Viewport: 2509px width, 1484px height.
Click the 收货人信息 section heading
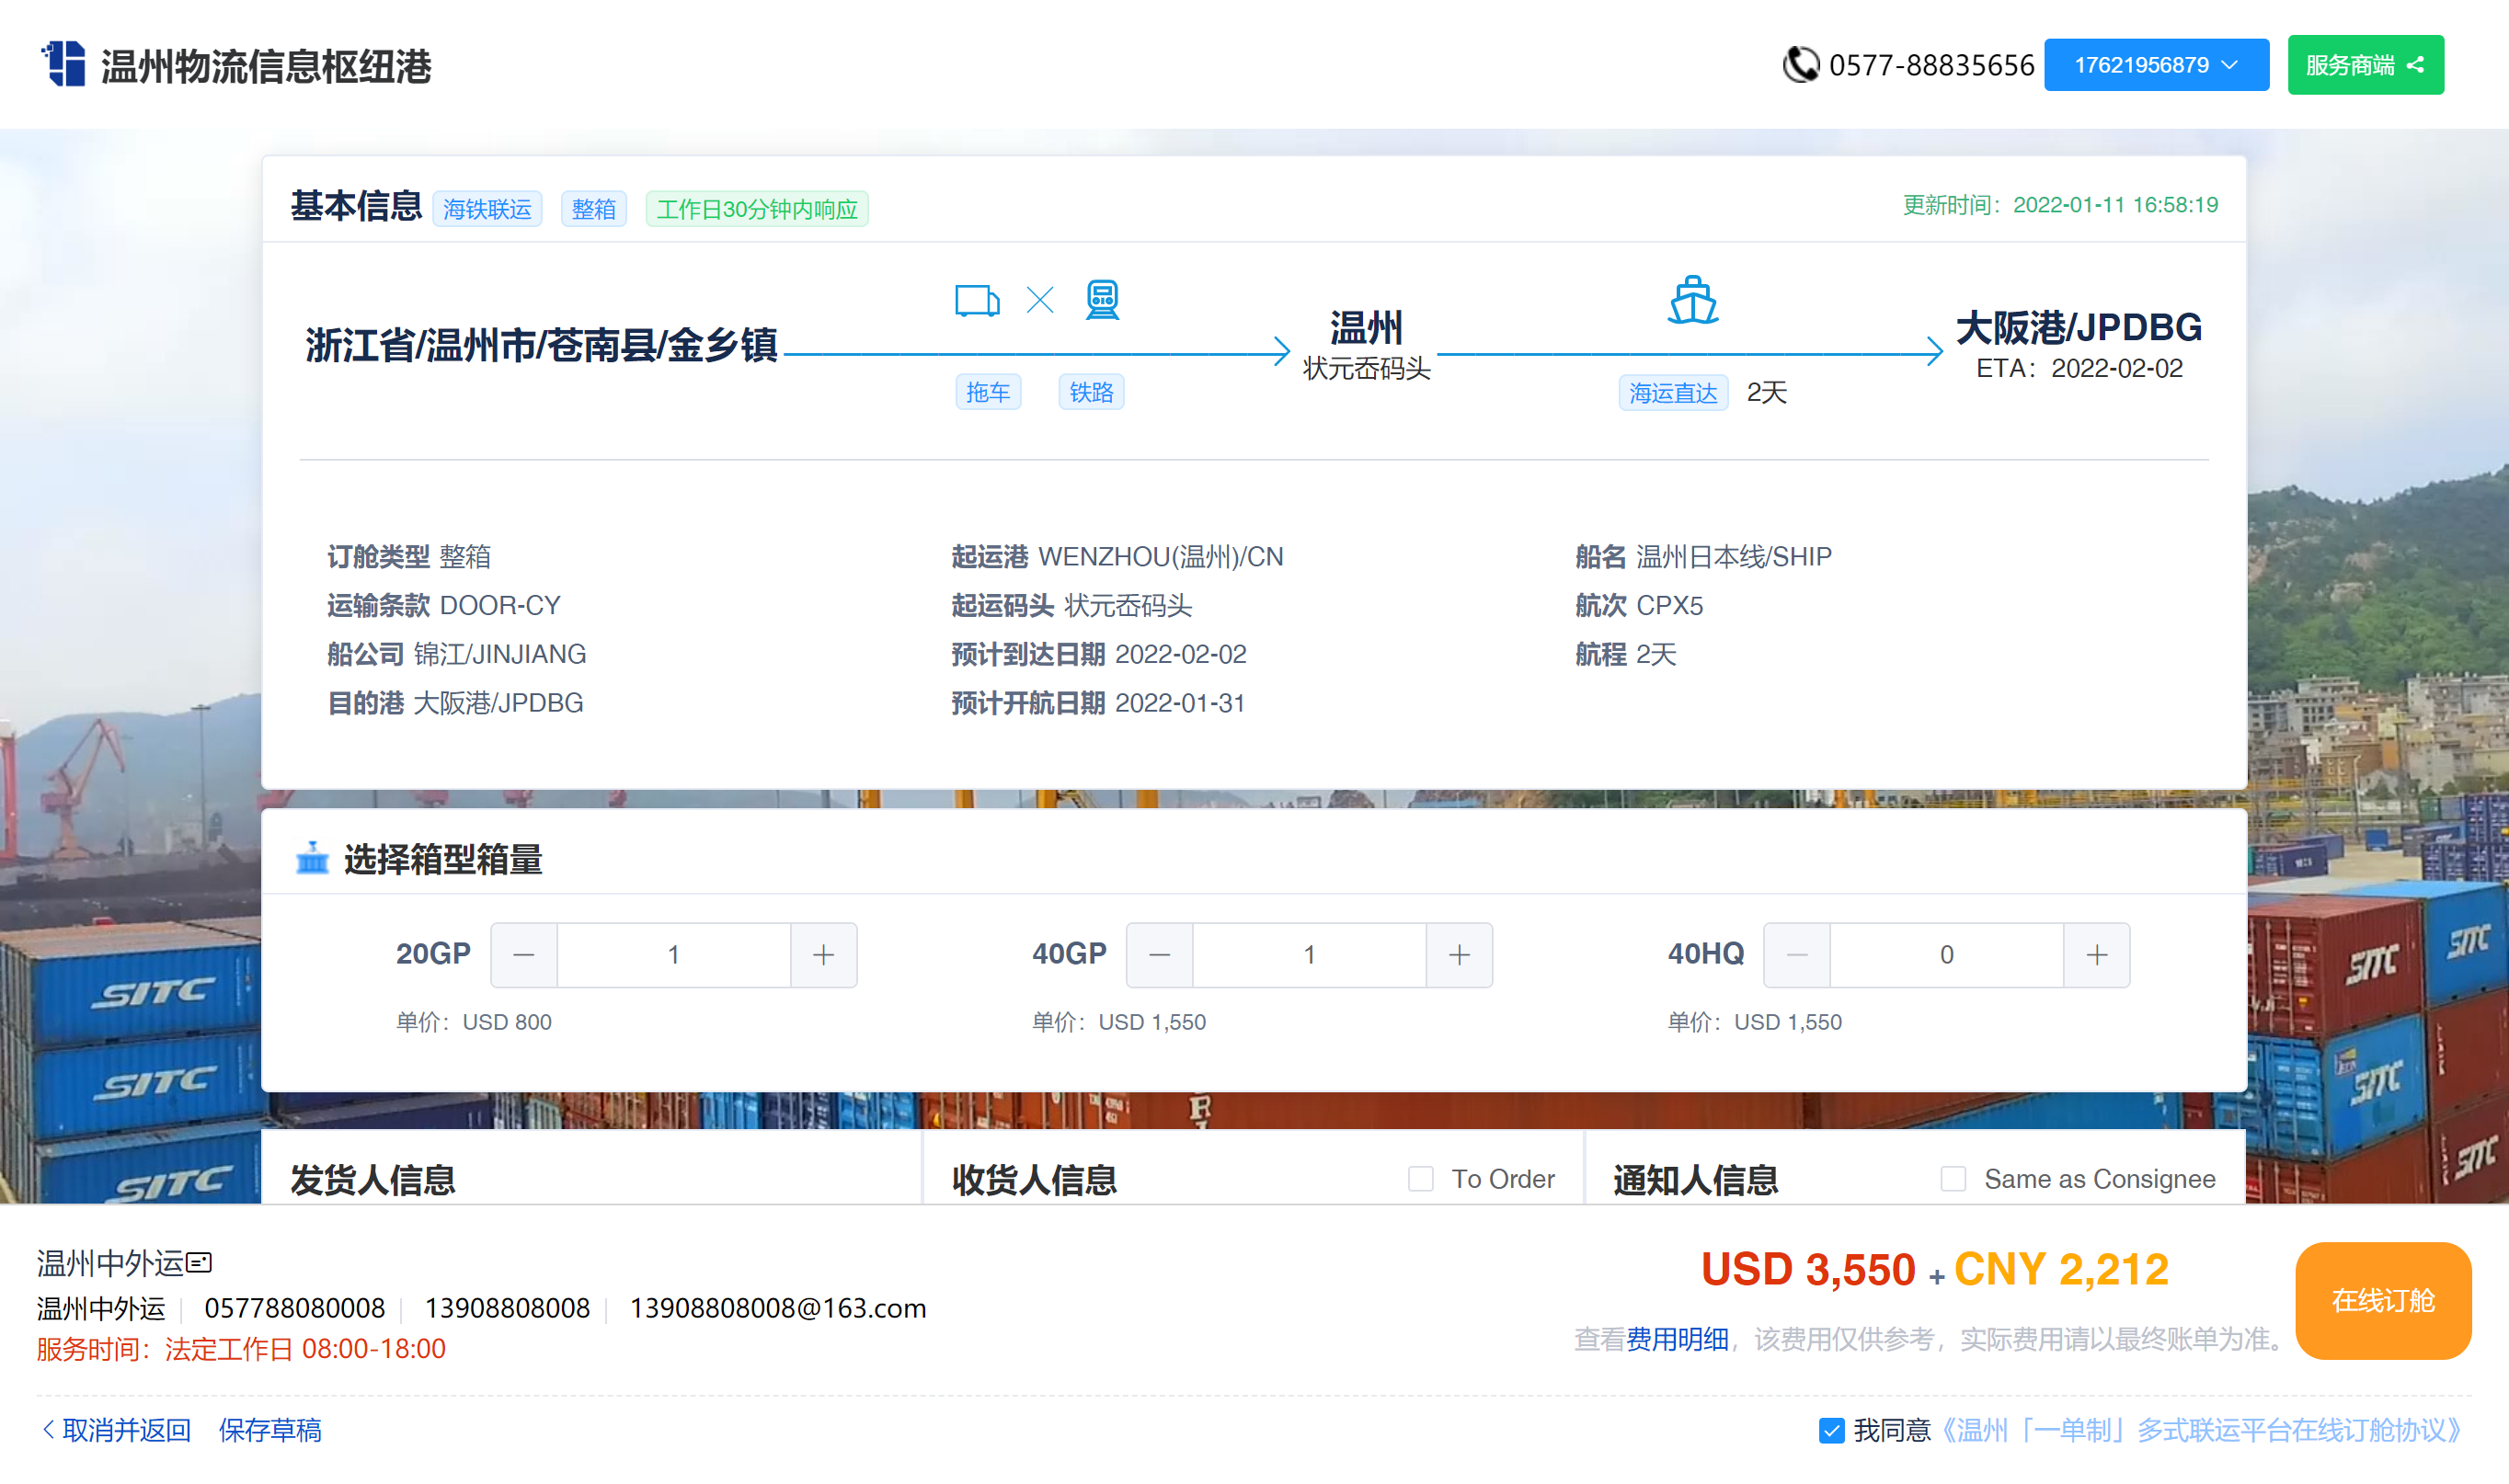[1034, 1180]
